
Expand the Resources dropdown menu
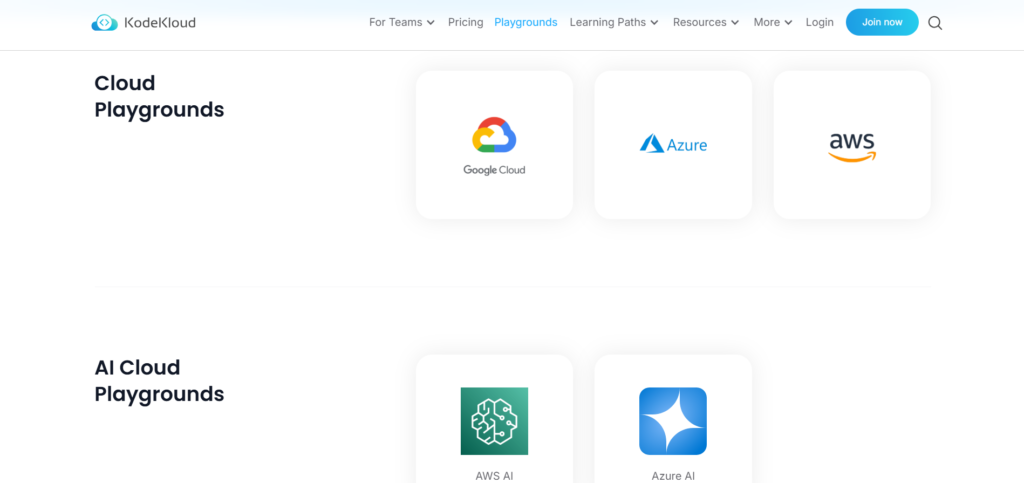(x=706, y=22)
